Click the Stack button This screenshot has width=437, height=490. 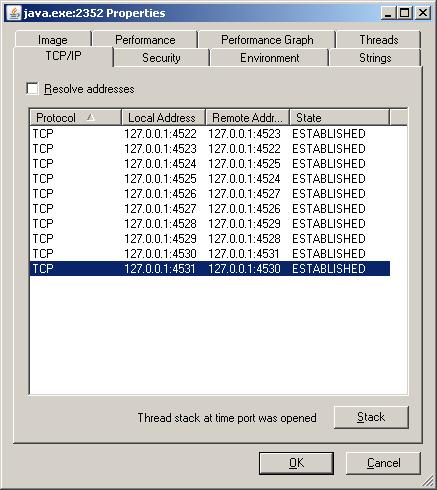click(371, 417)
